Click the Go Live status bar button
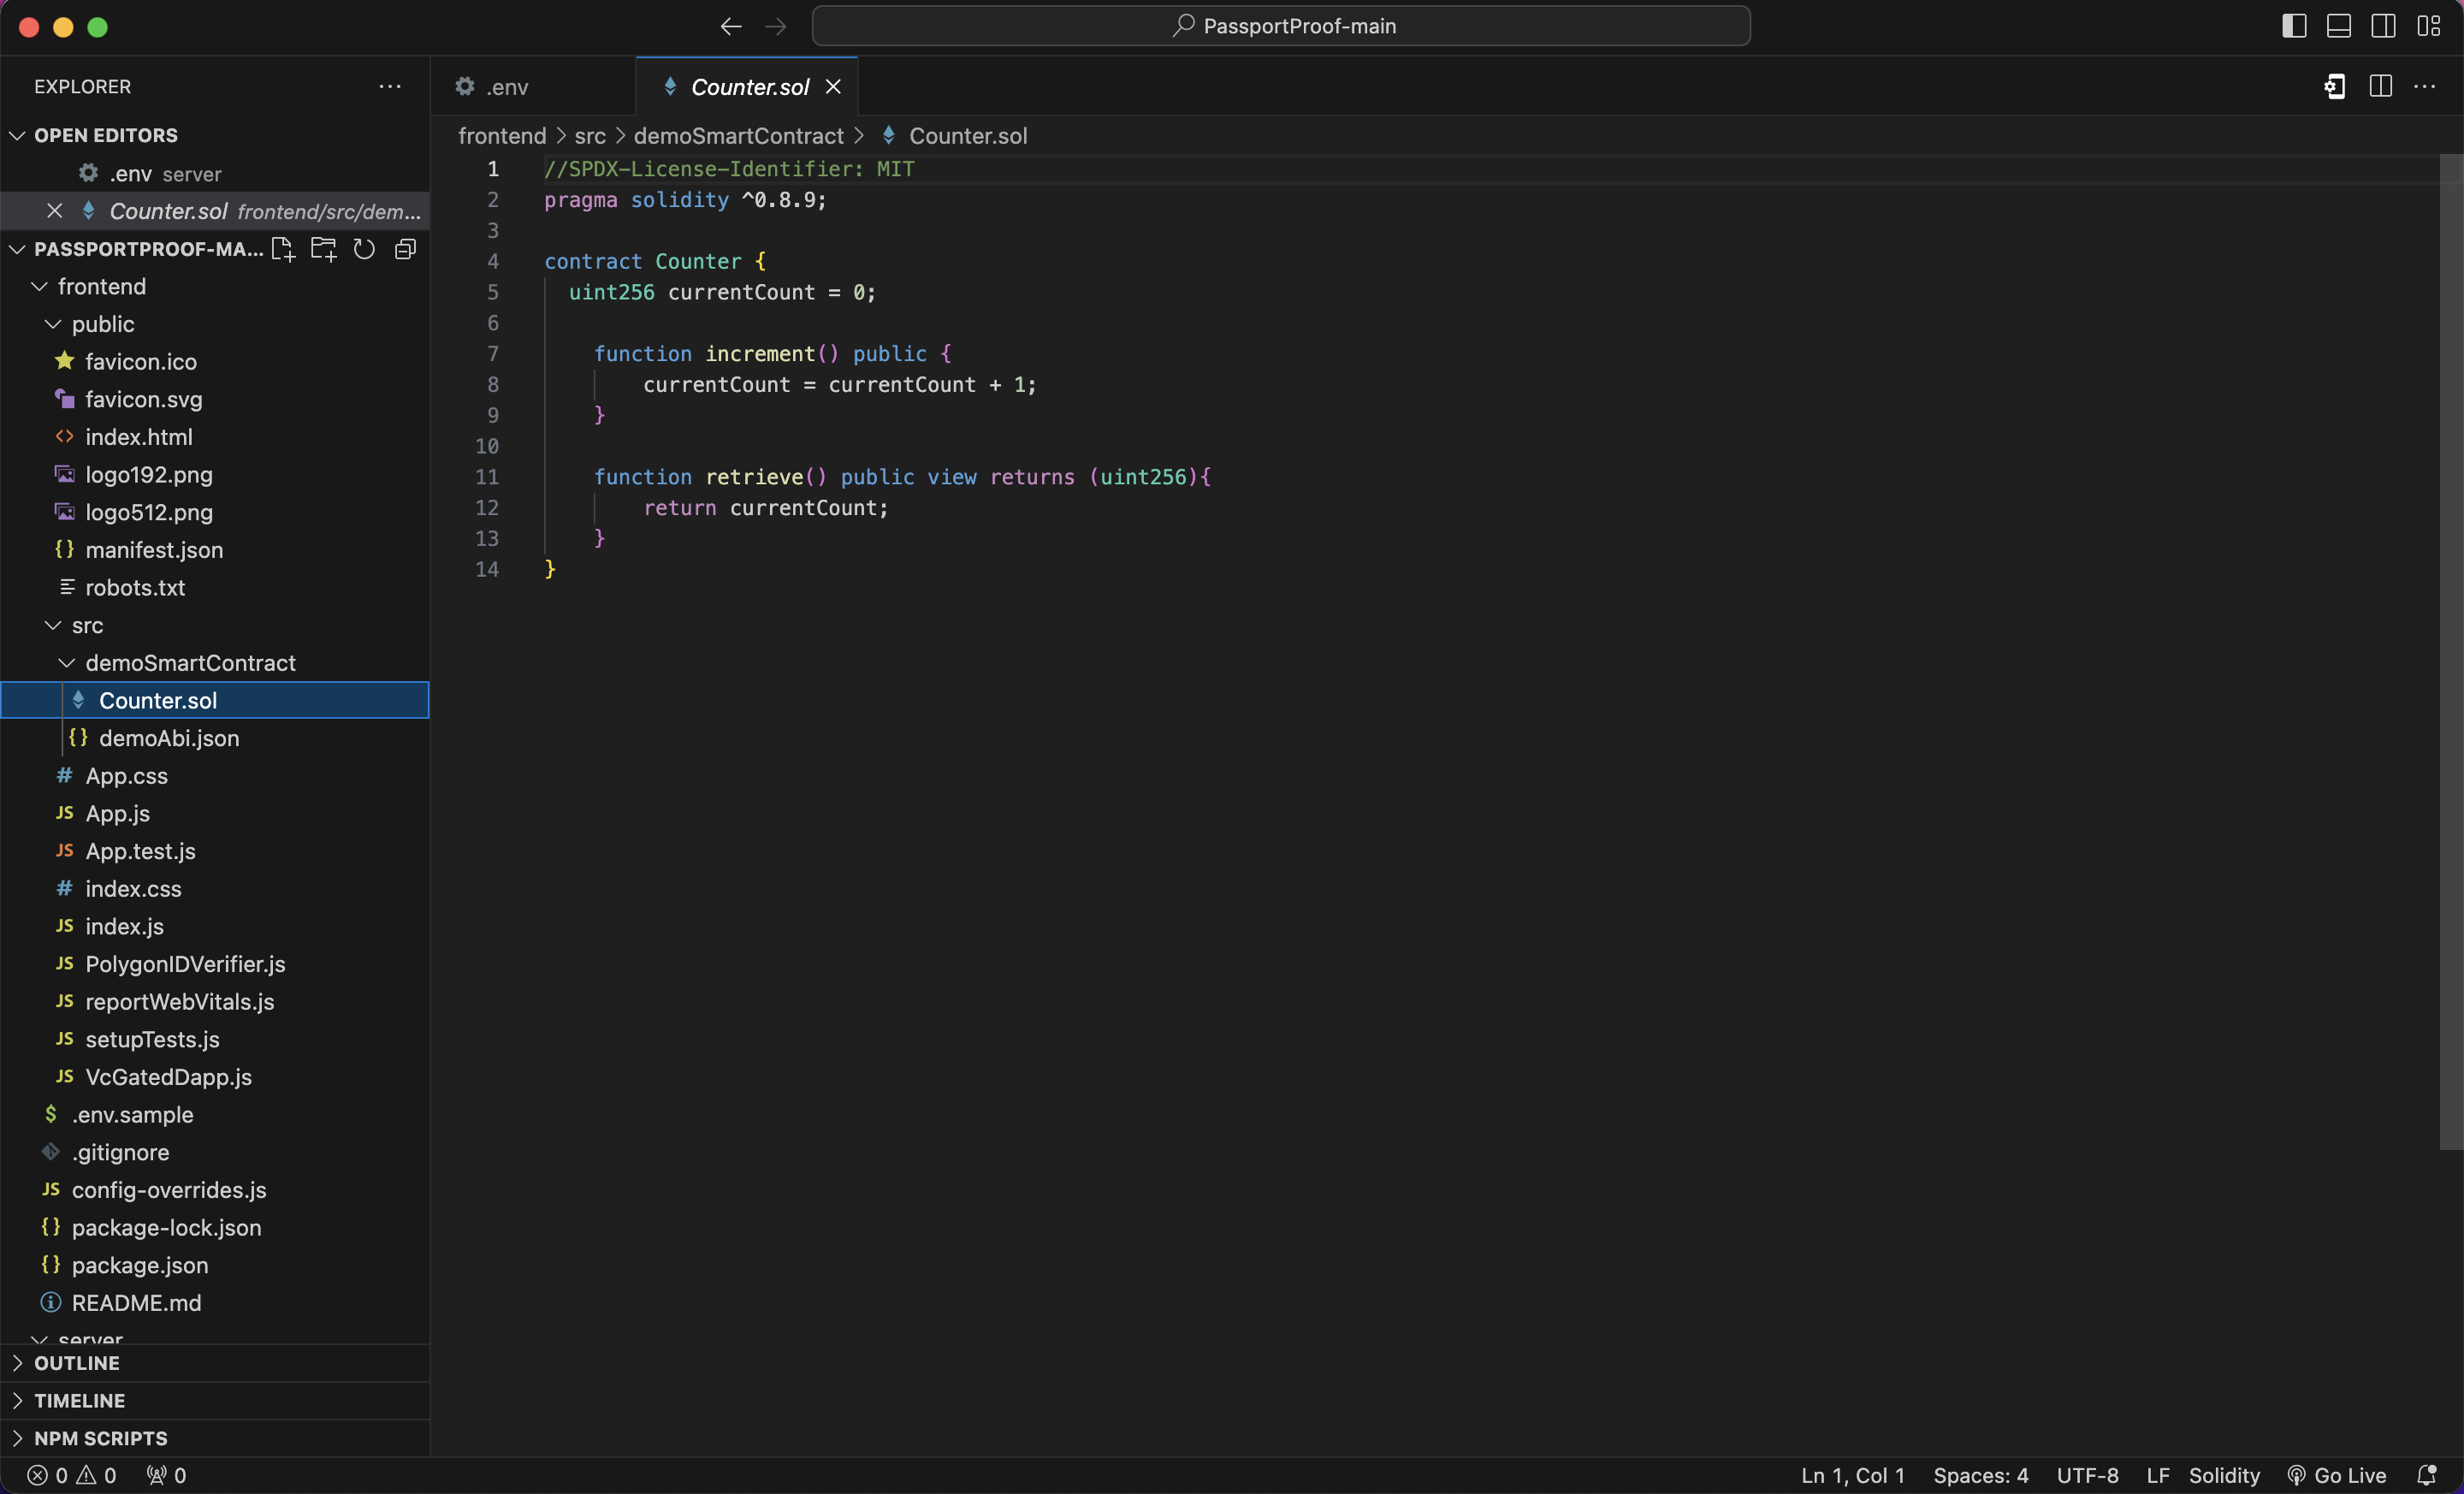The height and width of the screenshot is (1494, 2464). click(2337, 1475)
